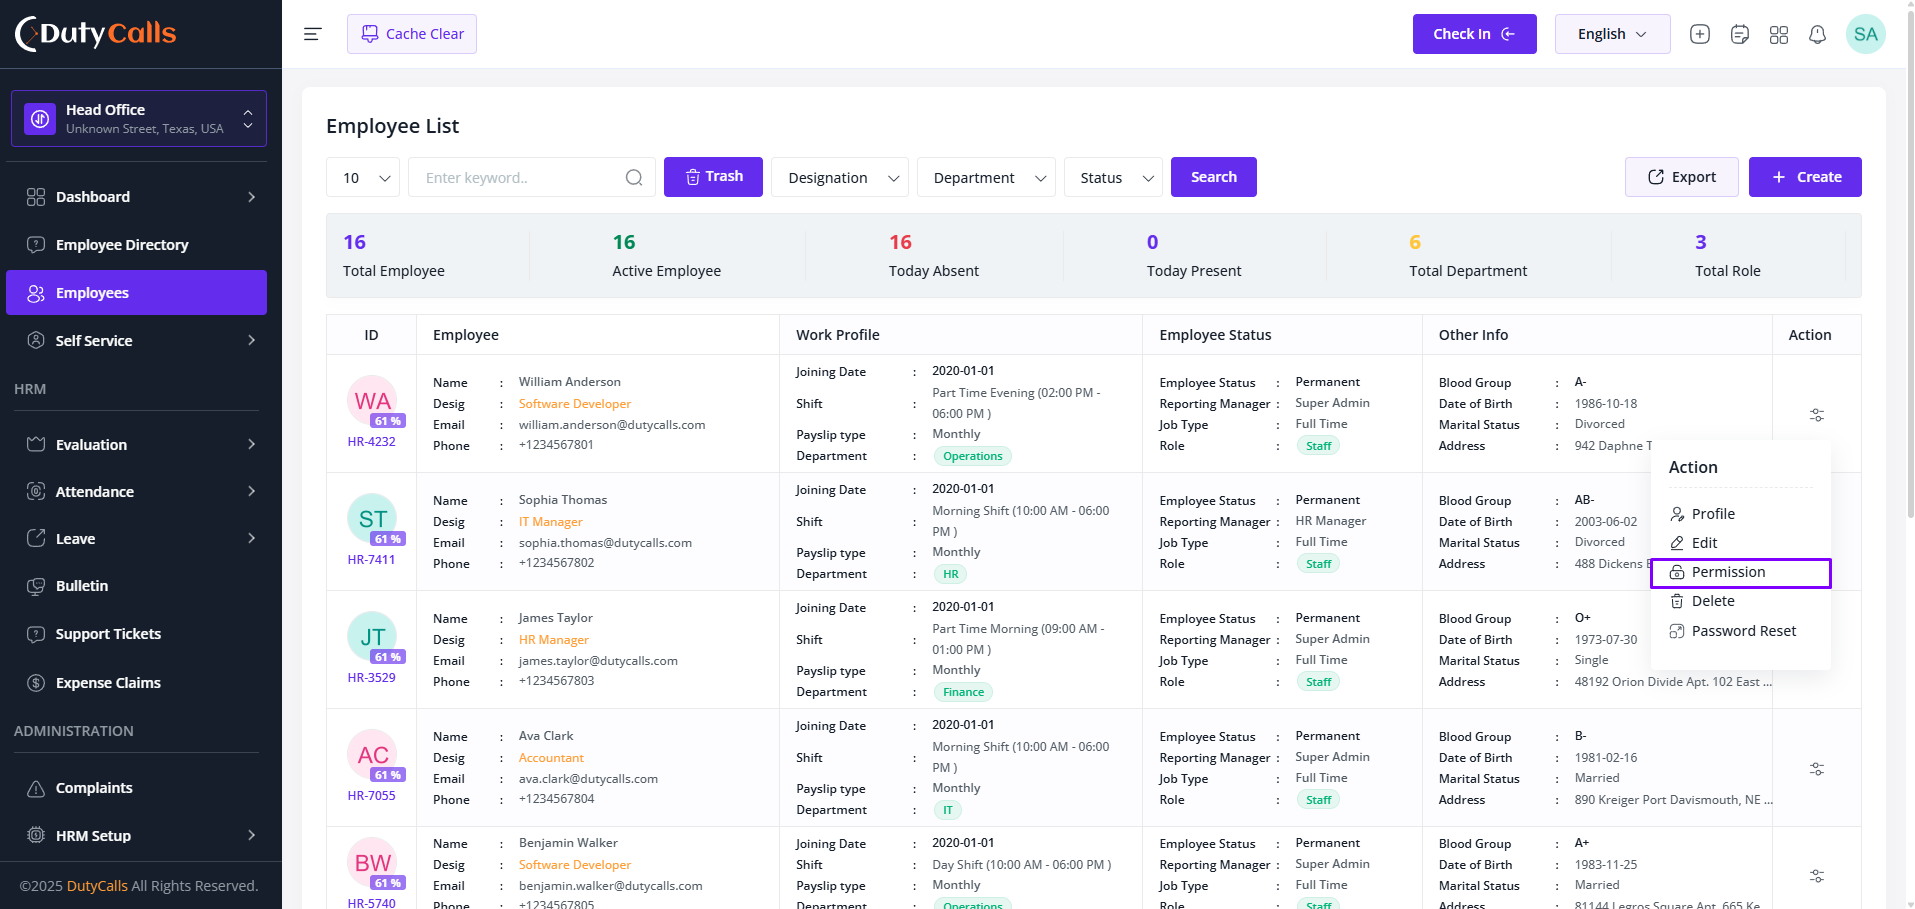Viewport: 1915px width, 909px height.
Task: Open the English language dropdown
Action: pos(1612,34)
